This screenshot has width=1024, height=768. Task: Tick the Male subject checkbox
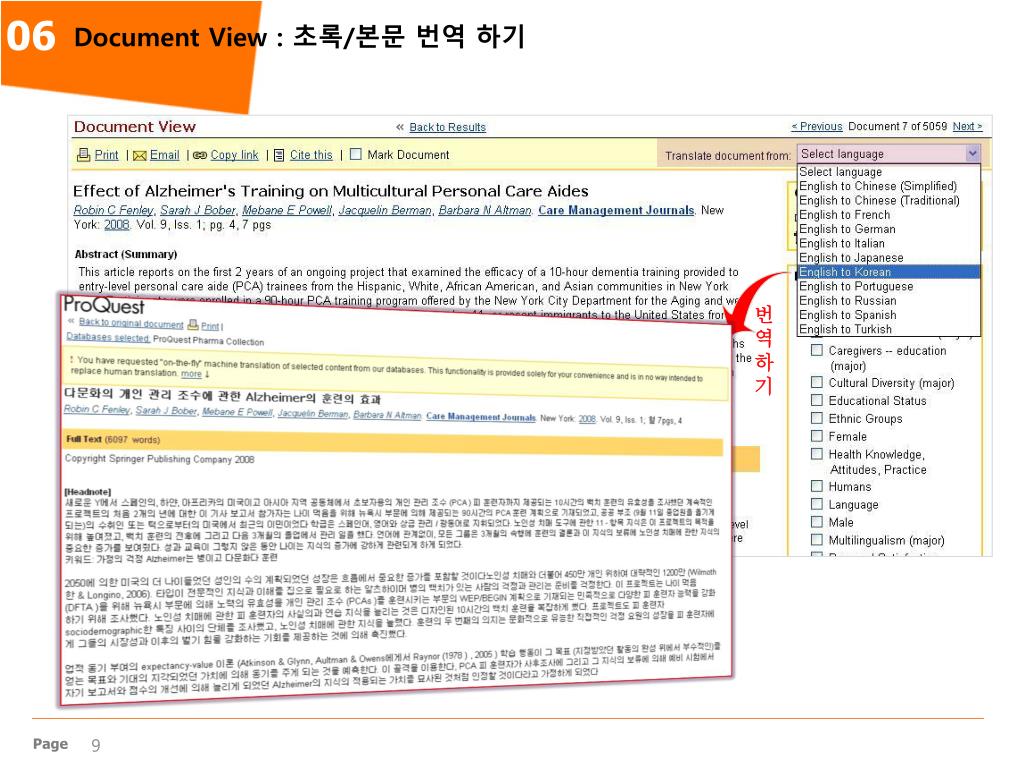pyautogui.click(x=816, y=522)
